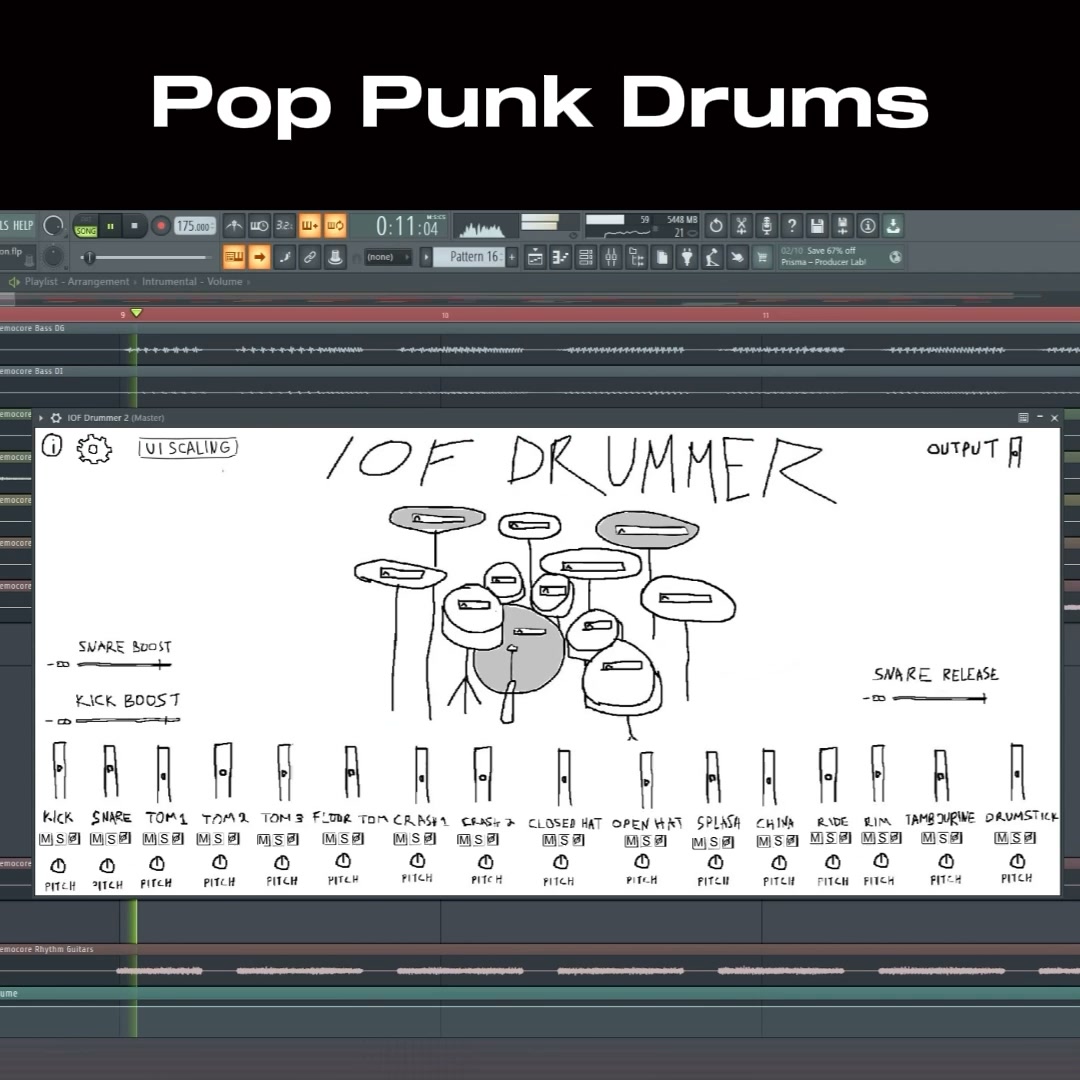Click the CHINA pitch knob
The height and width of the screenshot is (1080, 1080).
click(x=779, y=862)
